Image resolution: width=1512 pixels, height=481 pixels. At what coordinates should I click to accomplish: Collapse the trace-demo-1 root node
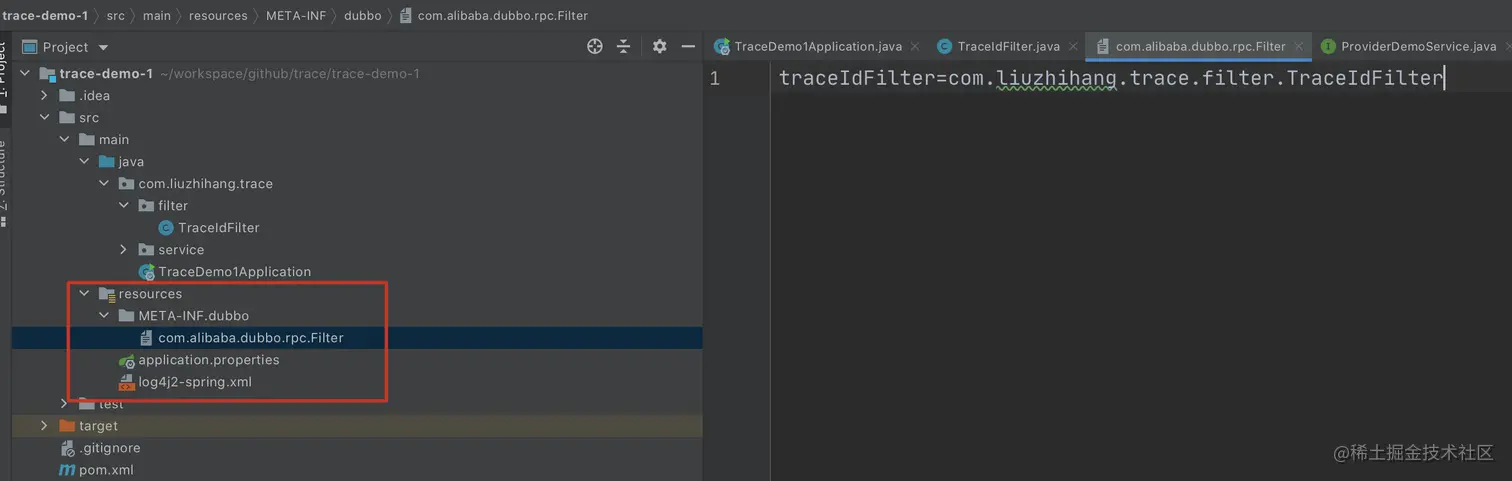(24, 74)
